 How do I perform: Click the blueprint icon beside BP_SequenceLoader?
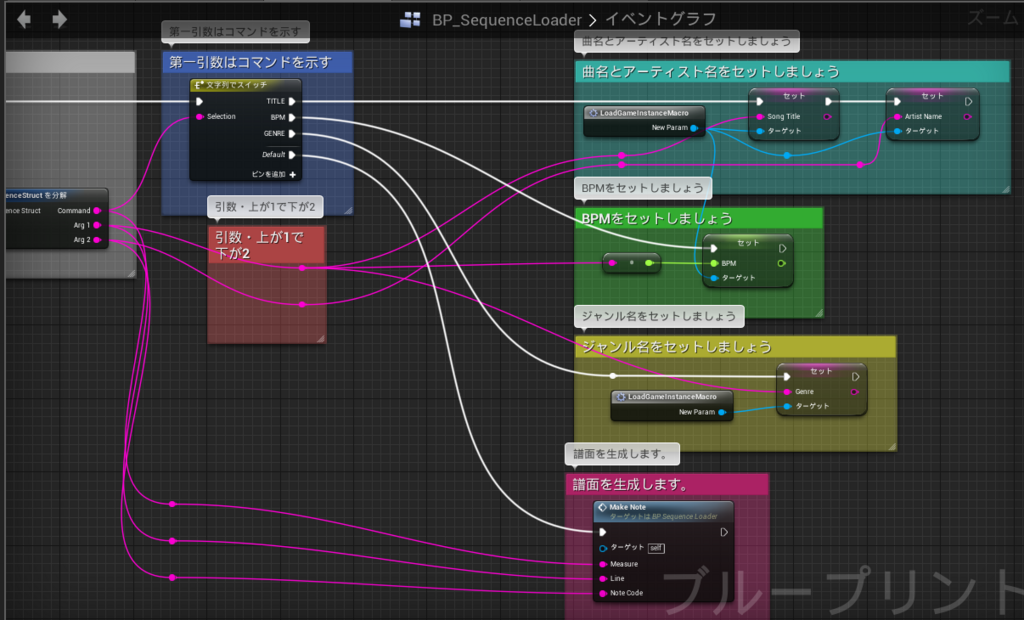pos(410,20)
